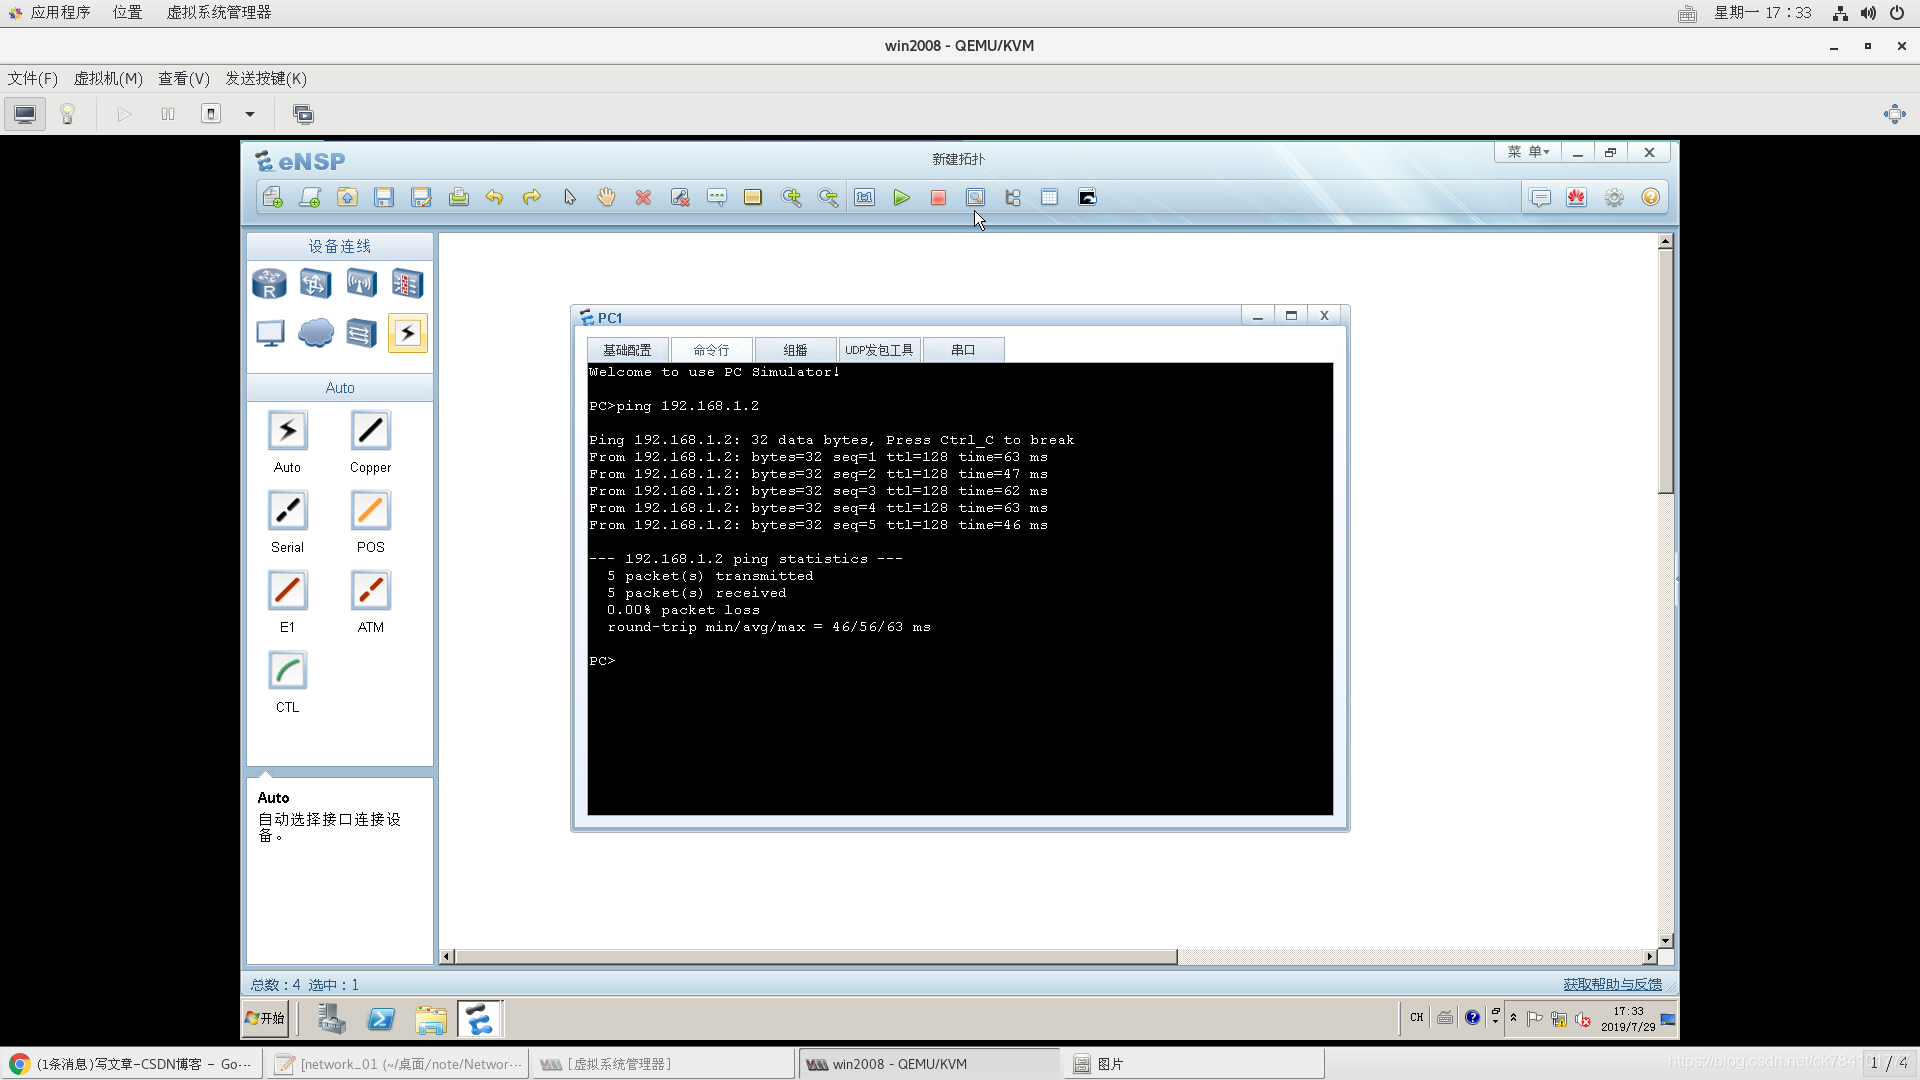Switch to the 基础配置 tab

tap(627, 350)
